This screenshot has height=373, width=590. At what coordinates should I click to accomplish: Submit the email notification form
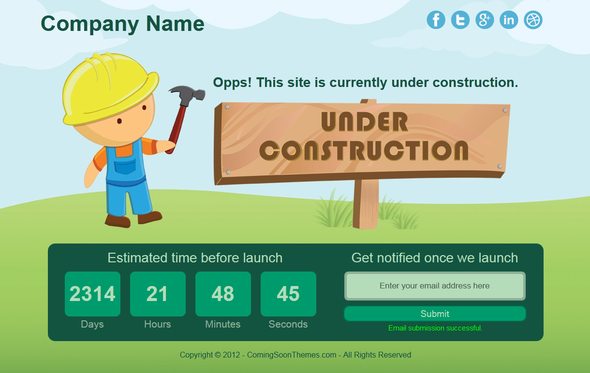[x=435, y=314]
